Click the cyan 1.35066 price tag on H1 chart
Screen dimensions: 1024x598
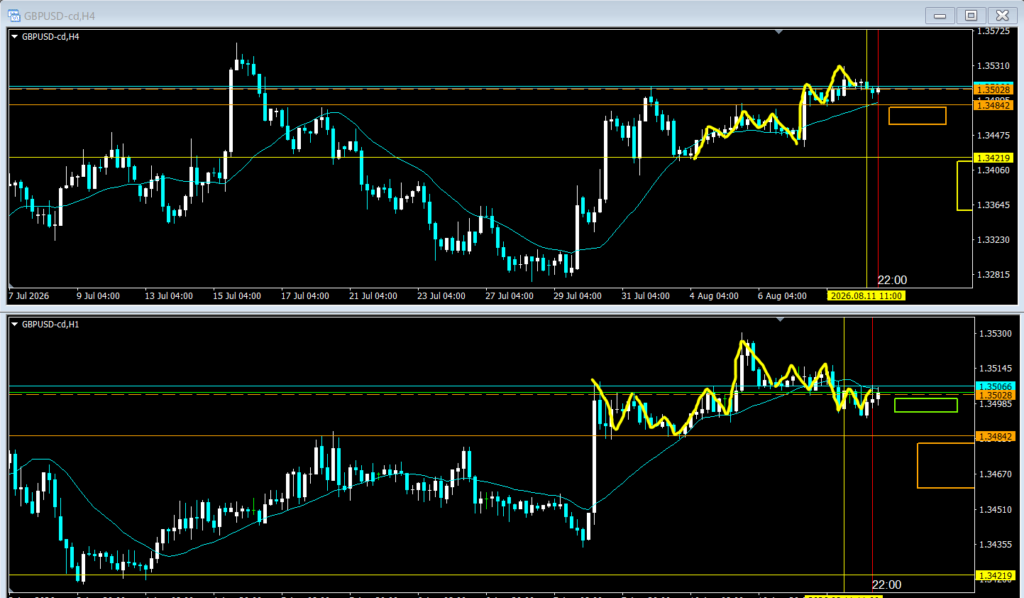[x=995, y=386]
